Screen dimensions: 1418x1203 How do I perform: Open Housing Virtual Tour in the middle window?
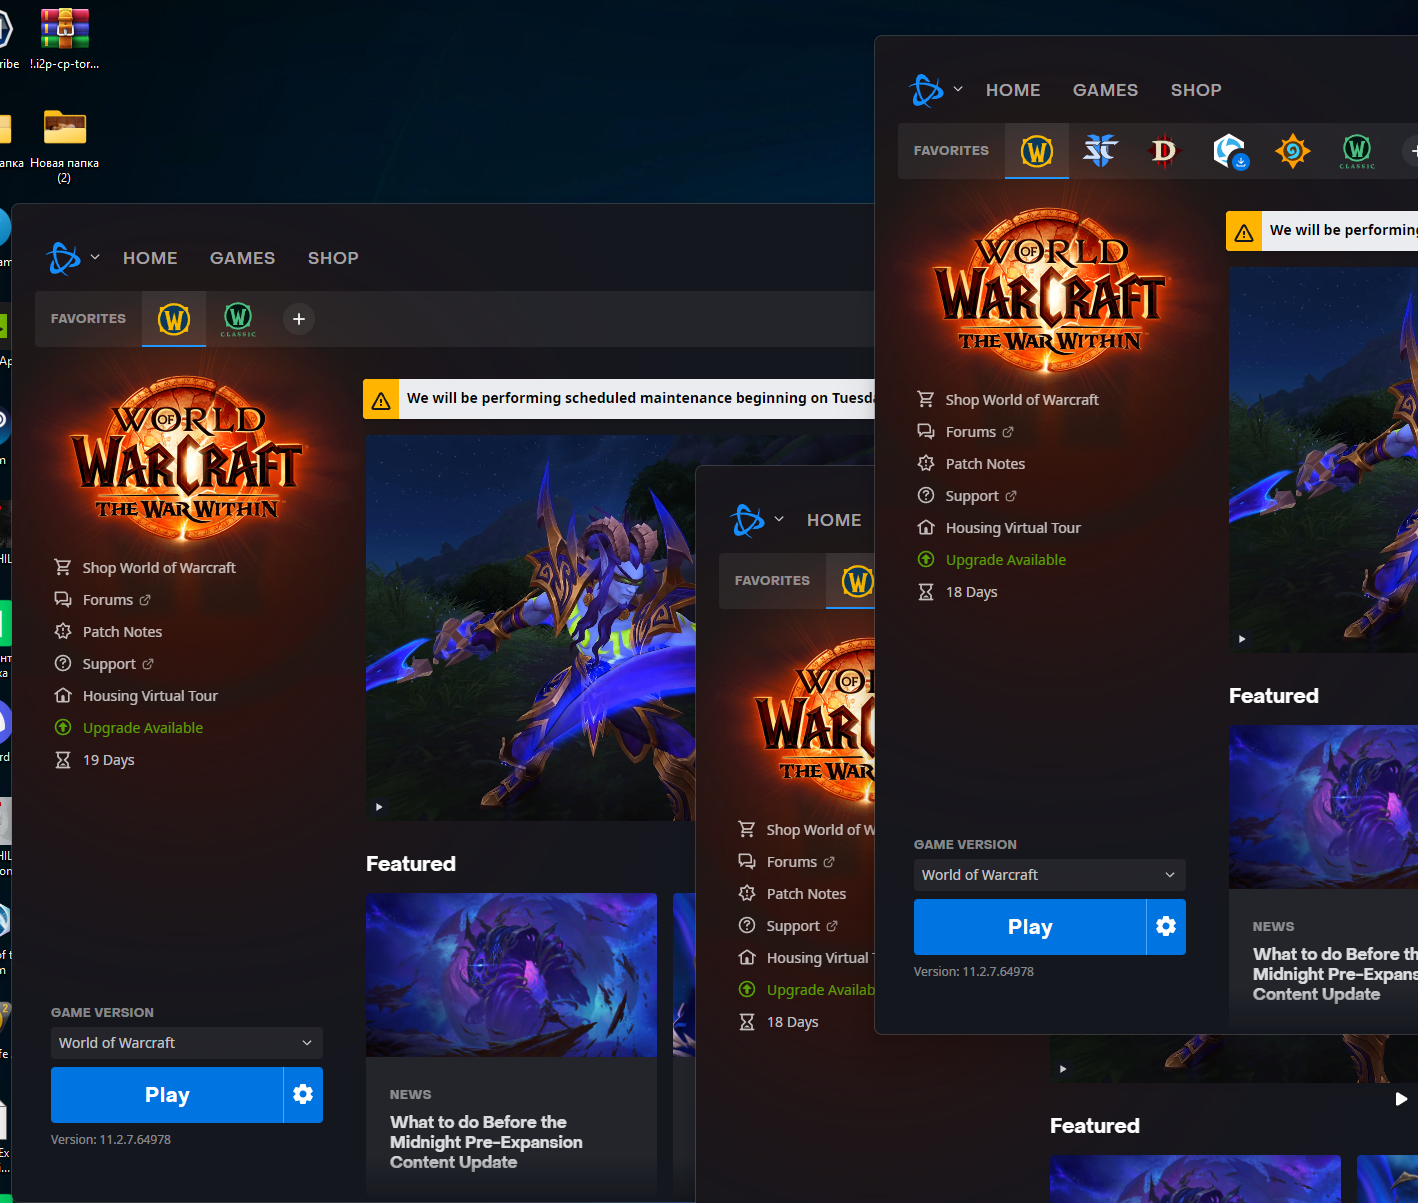pos(806,958)
